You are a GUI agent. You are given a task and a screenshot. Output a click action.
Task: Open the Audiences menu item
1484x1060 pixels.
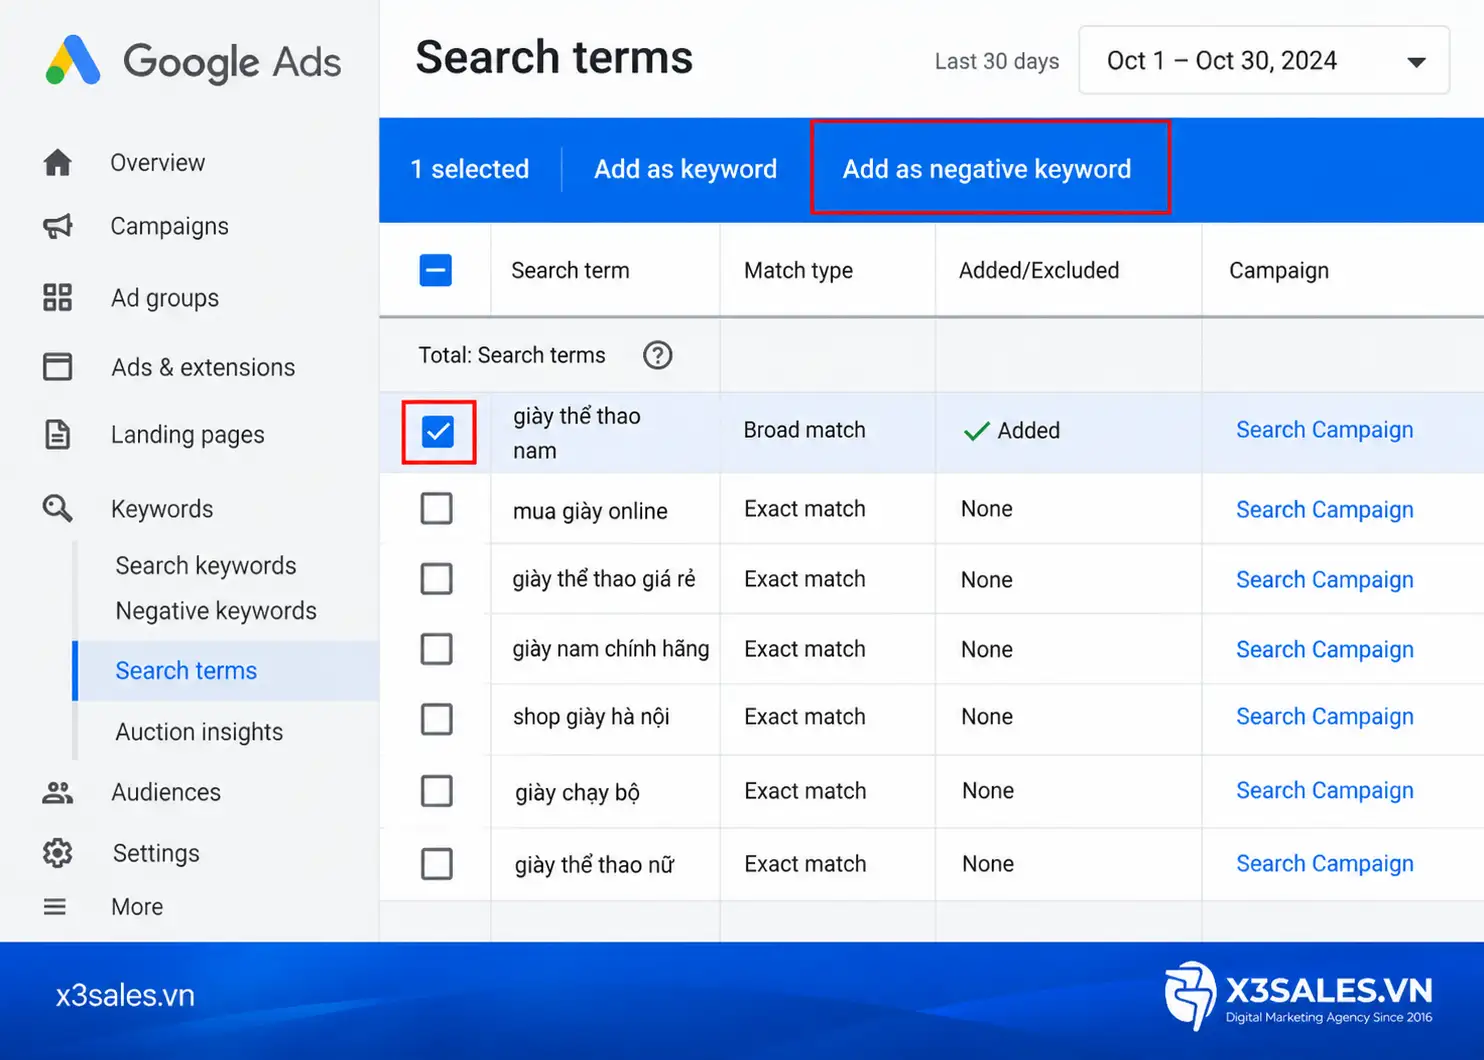pyautogui.click(x=166, y=792)
